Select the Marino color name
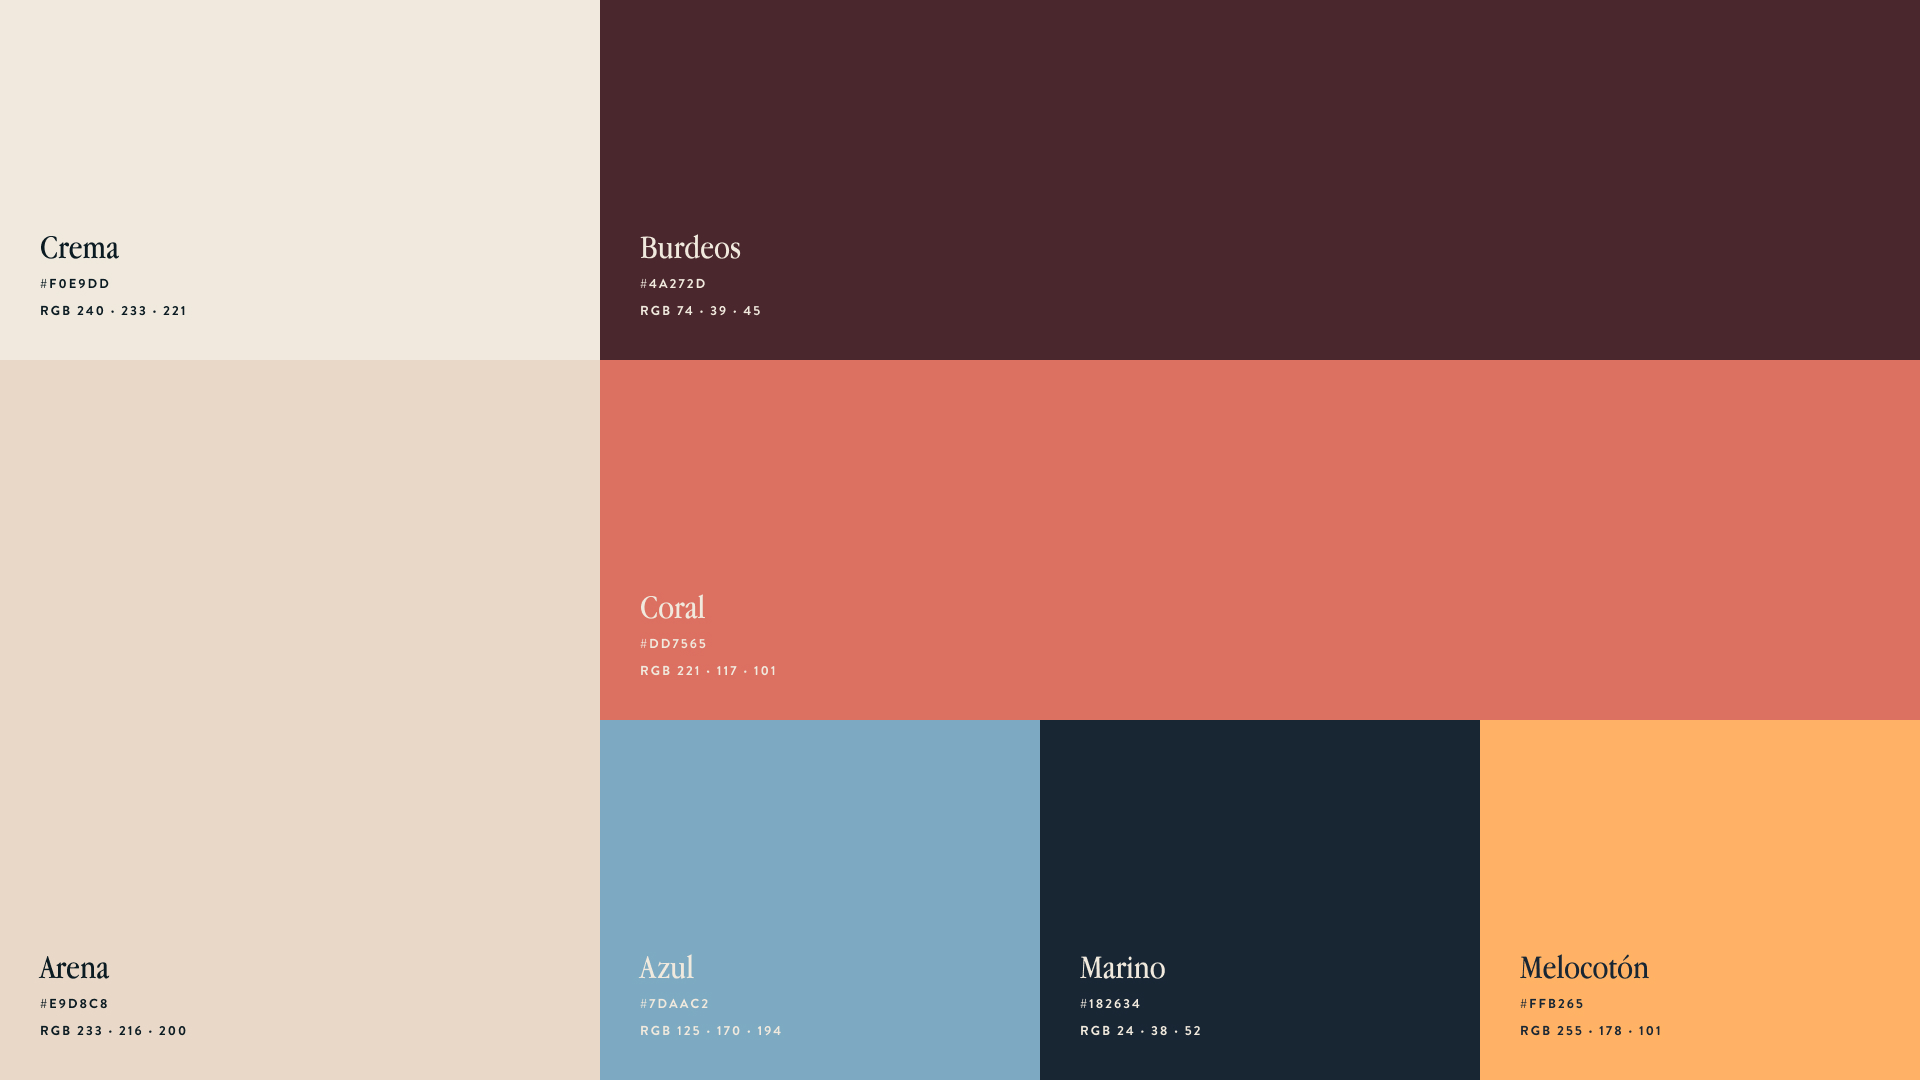The width and height of the screenshot is (1920, 1080). 1122,968
